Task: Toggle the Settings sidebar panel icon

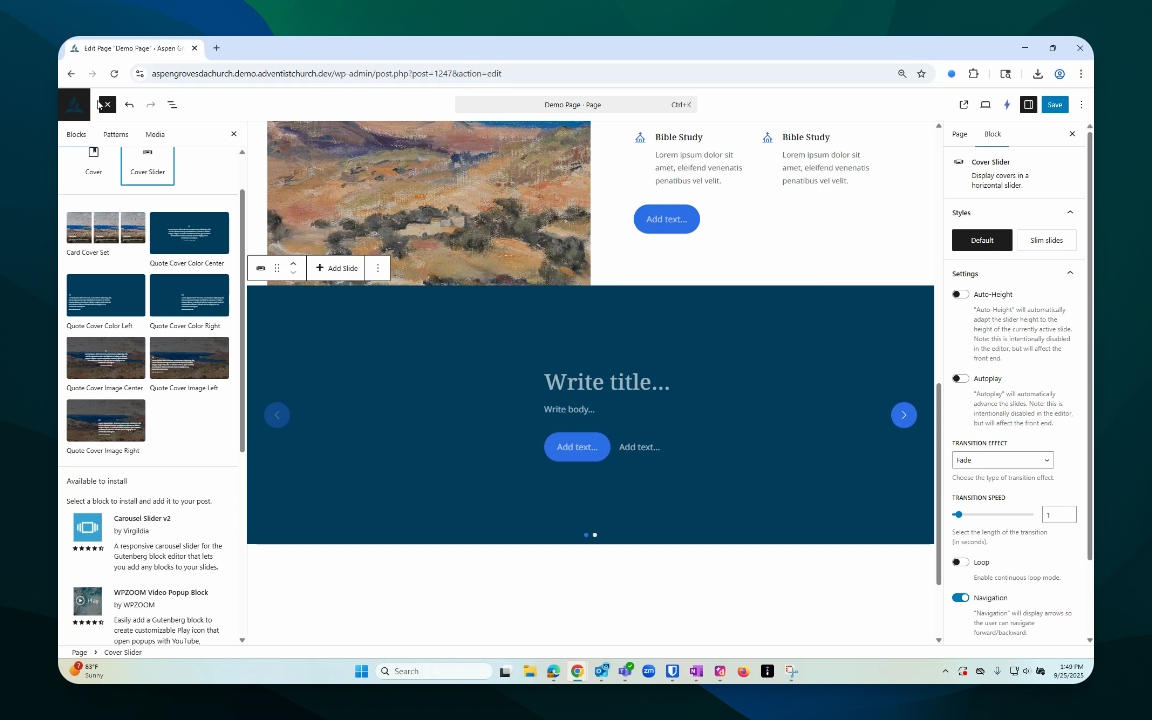Action: (1028, 105)
